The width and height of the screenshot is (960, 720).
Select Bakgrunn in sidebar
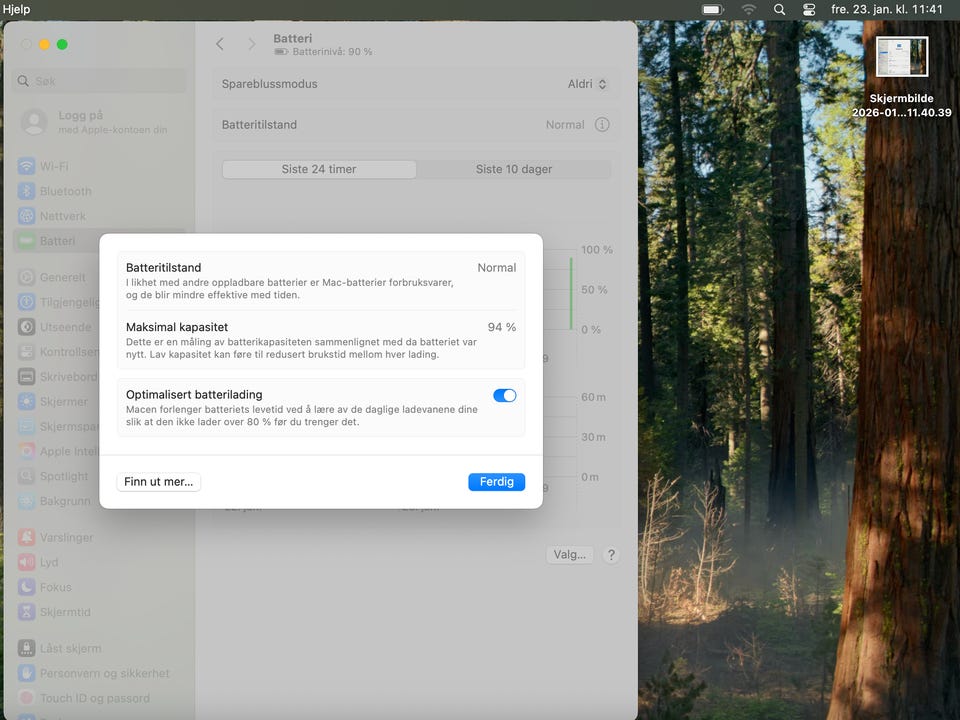coord(58,501)
